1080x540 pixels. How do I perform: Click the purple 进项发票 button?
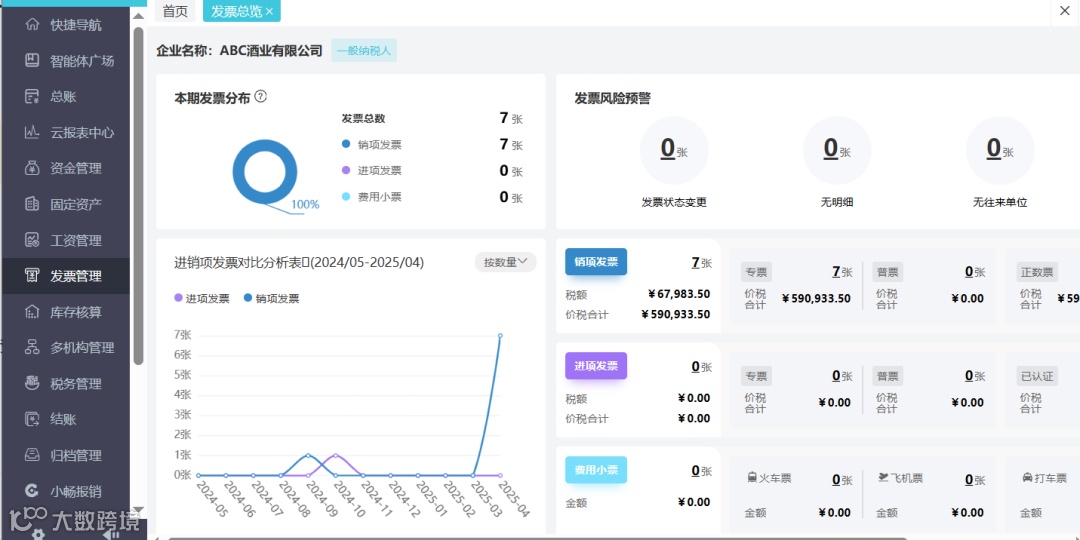[596, 366]
